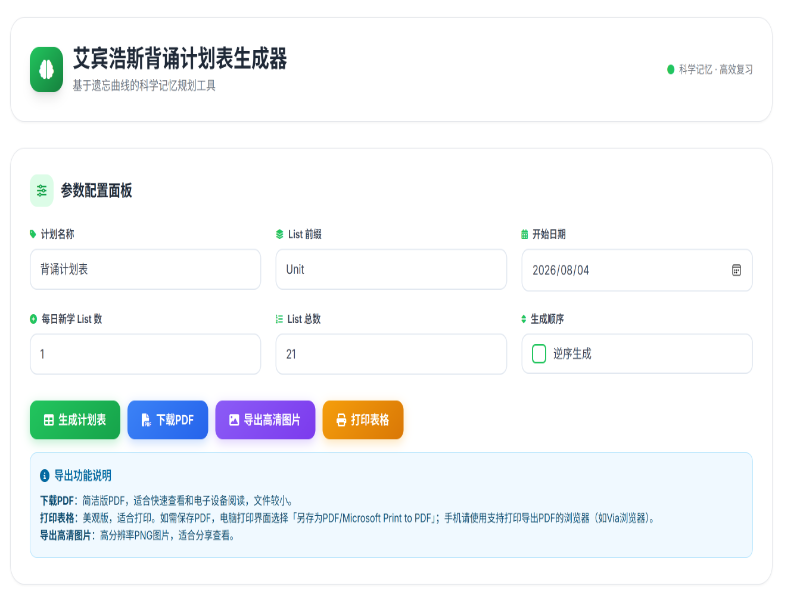Viewport: 800px width, 600px height.
Task: Click the 导出高清图片 description line
Action: tap(137, 536)
